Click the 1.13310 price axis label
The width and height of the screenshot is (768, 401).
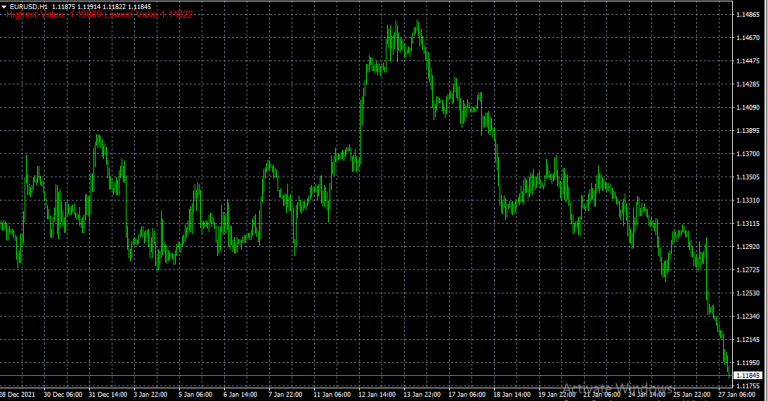(x=748, y=200)
